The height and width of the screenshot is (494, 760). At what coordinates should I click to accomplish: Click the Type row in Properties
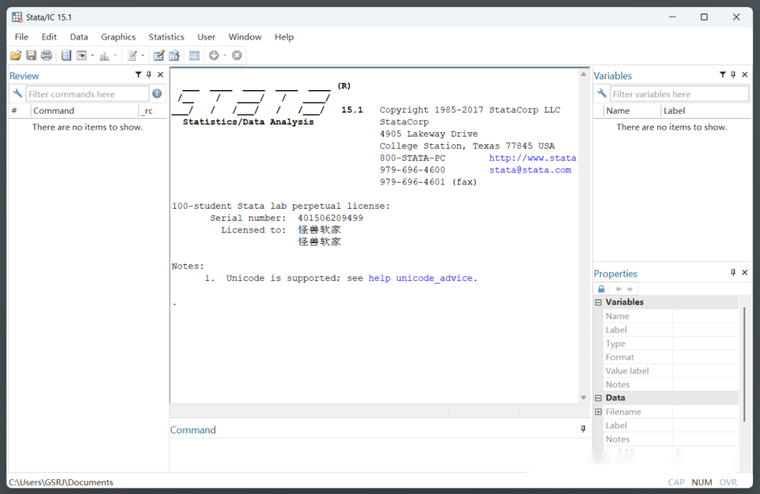[x=671, y=344]
